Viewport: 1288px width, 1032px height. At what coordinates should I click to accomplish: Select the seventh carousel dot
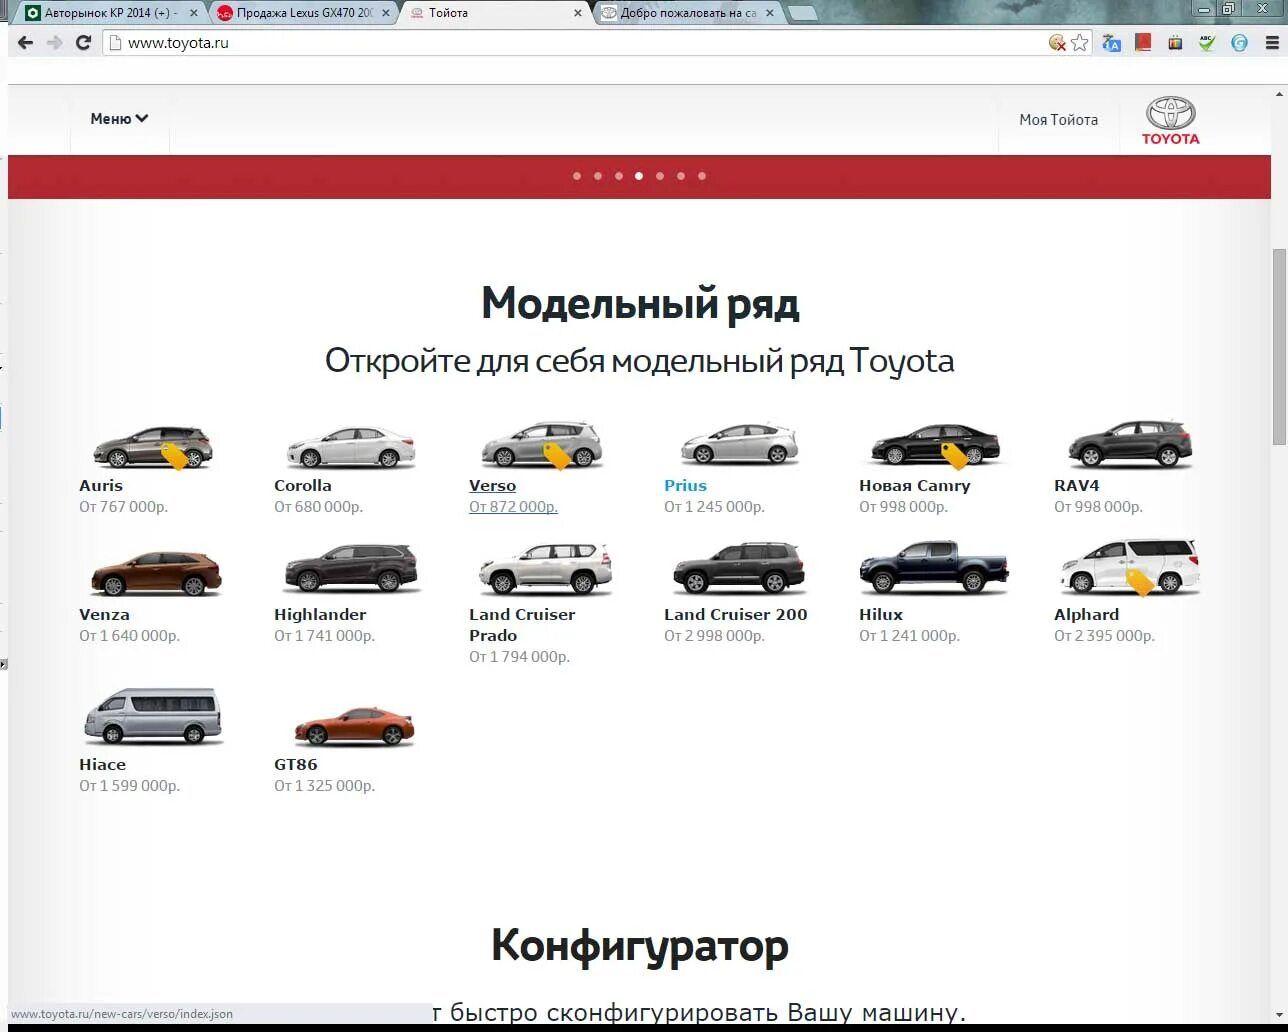click(702, 176)
